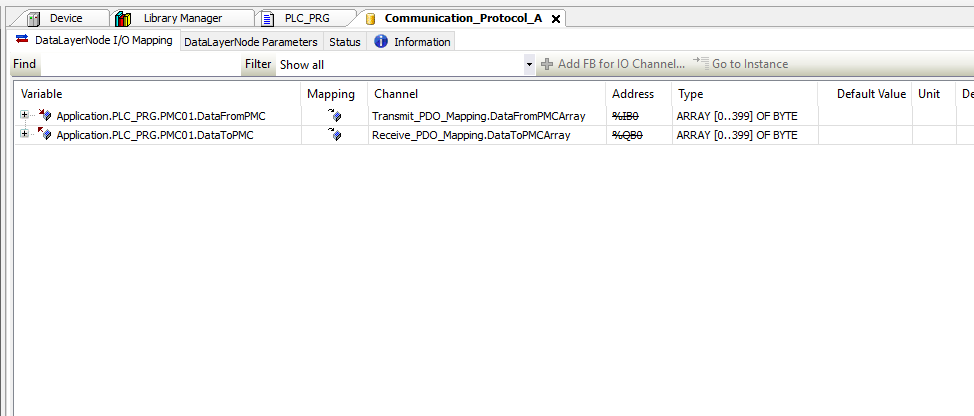Expand the DataToPMC variable row
Screen dimensions: 974x416
(x=25, y=135)
